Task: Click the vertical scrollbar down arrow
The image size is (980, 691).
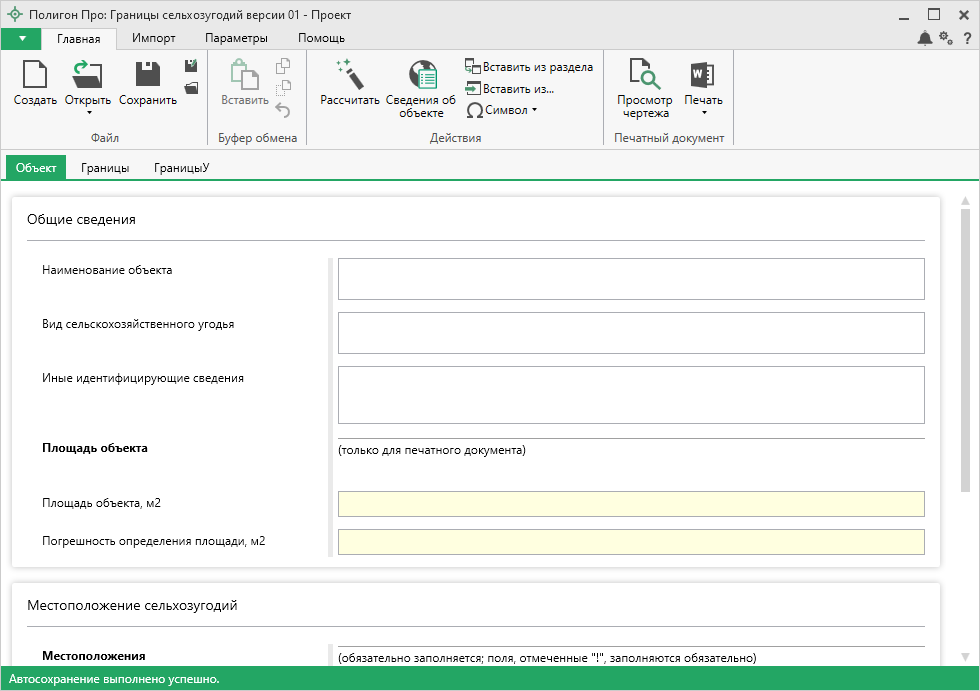Action: click(x=965, y=656)
